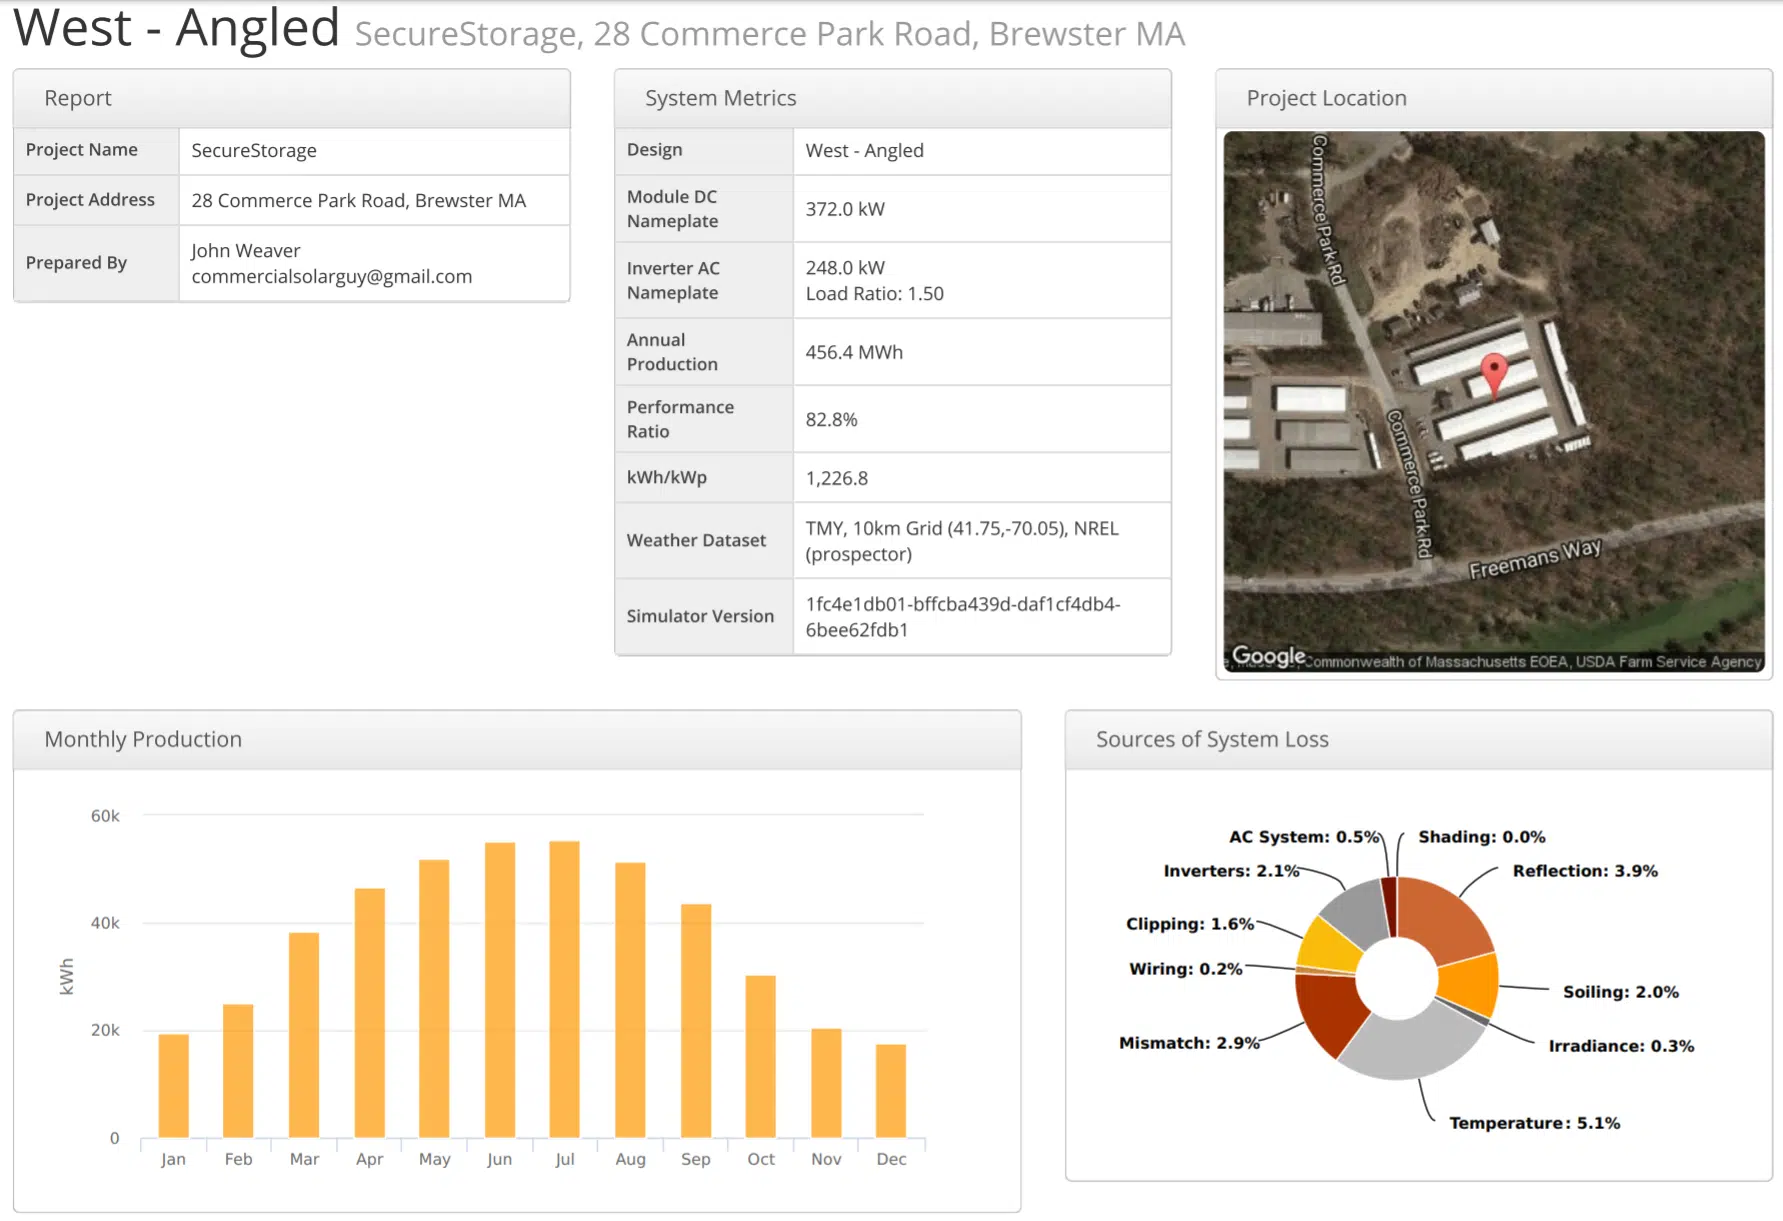Click the Temperature: 5.1% chart label

coord(1534,1123)
